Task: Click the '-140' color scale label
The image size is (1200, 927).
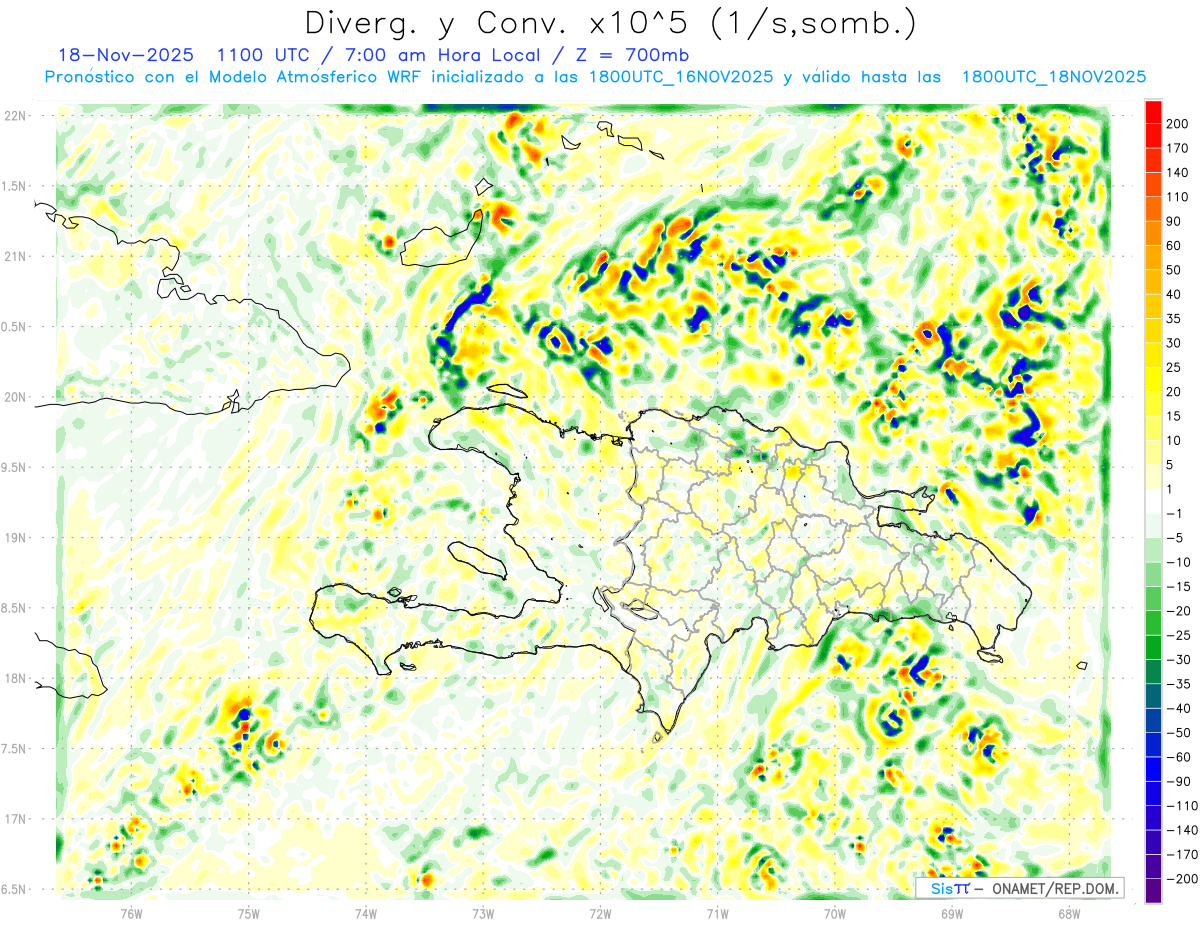Action: (1183, 830)
